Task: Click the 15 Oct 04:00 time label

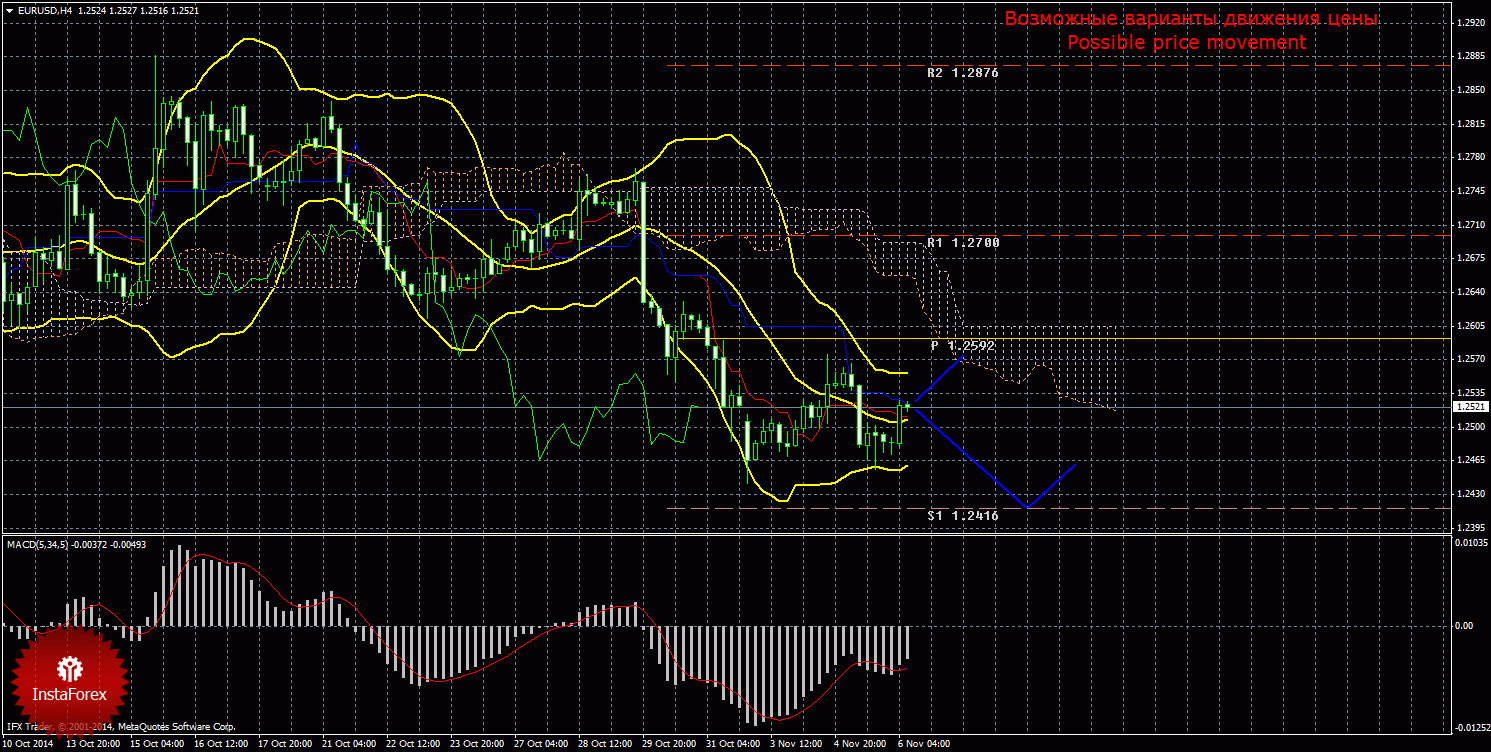Action: click(155, 744)
